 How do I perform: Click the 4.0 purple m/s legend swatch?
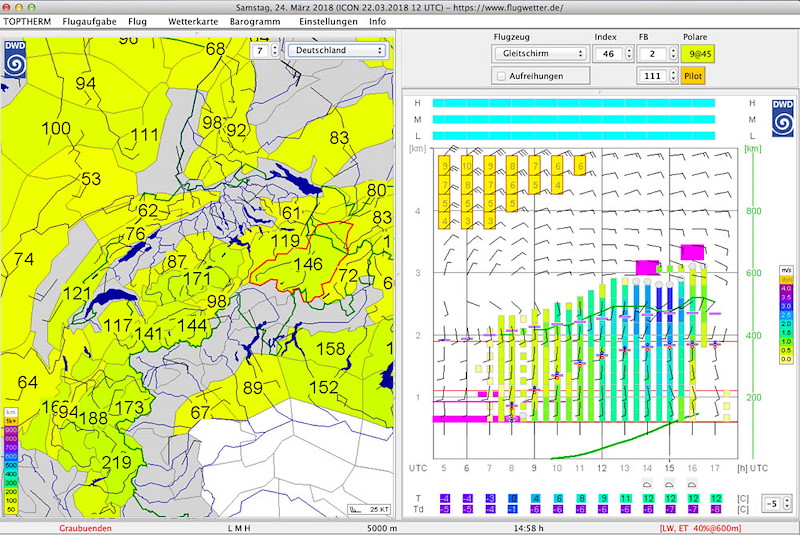click(786, 289)
